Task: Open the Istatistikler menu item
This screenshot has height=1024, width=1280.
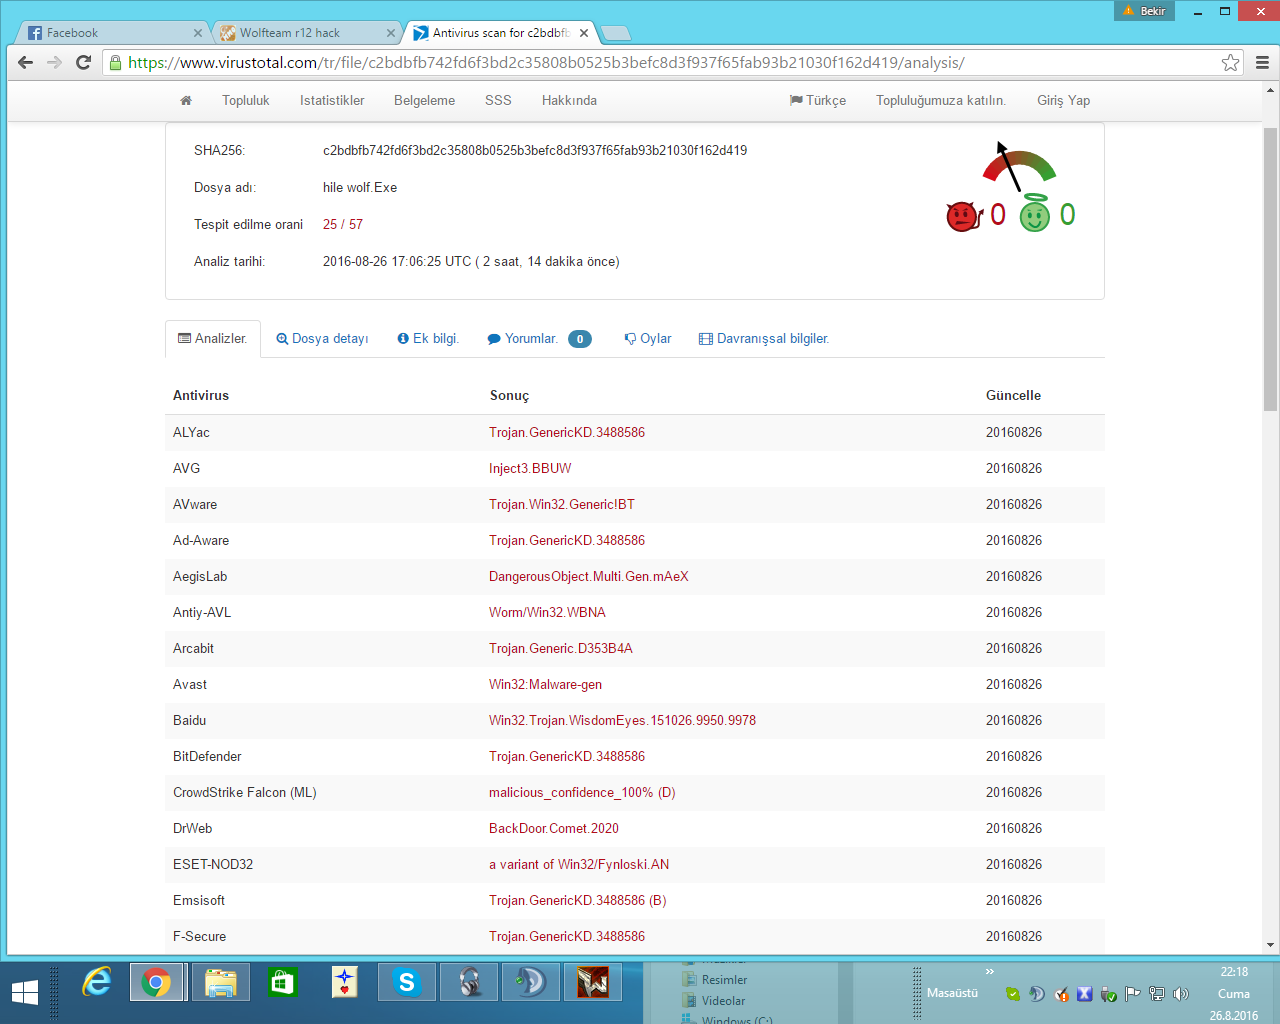Action: tap(332, 100)
